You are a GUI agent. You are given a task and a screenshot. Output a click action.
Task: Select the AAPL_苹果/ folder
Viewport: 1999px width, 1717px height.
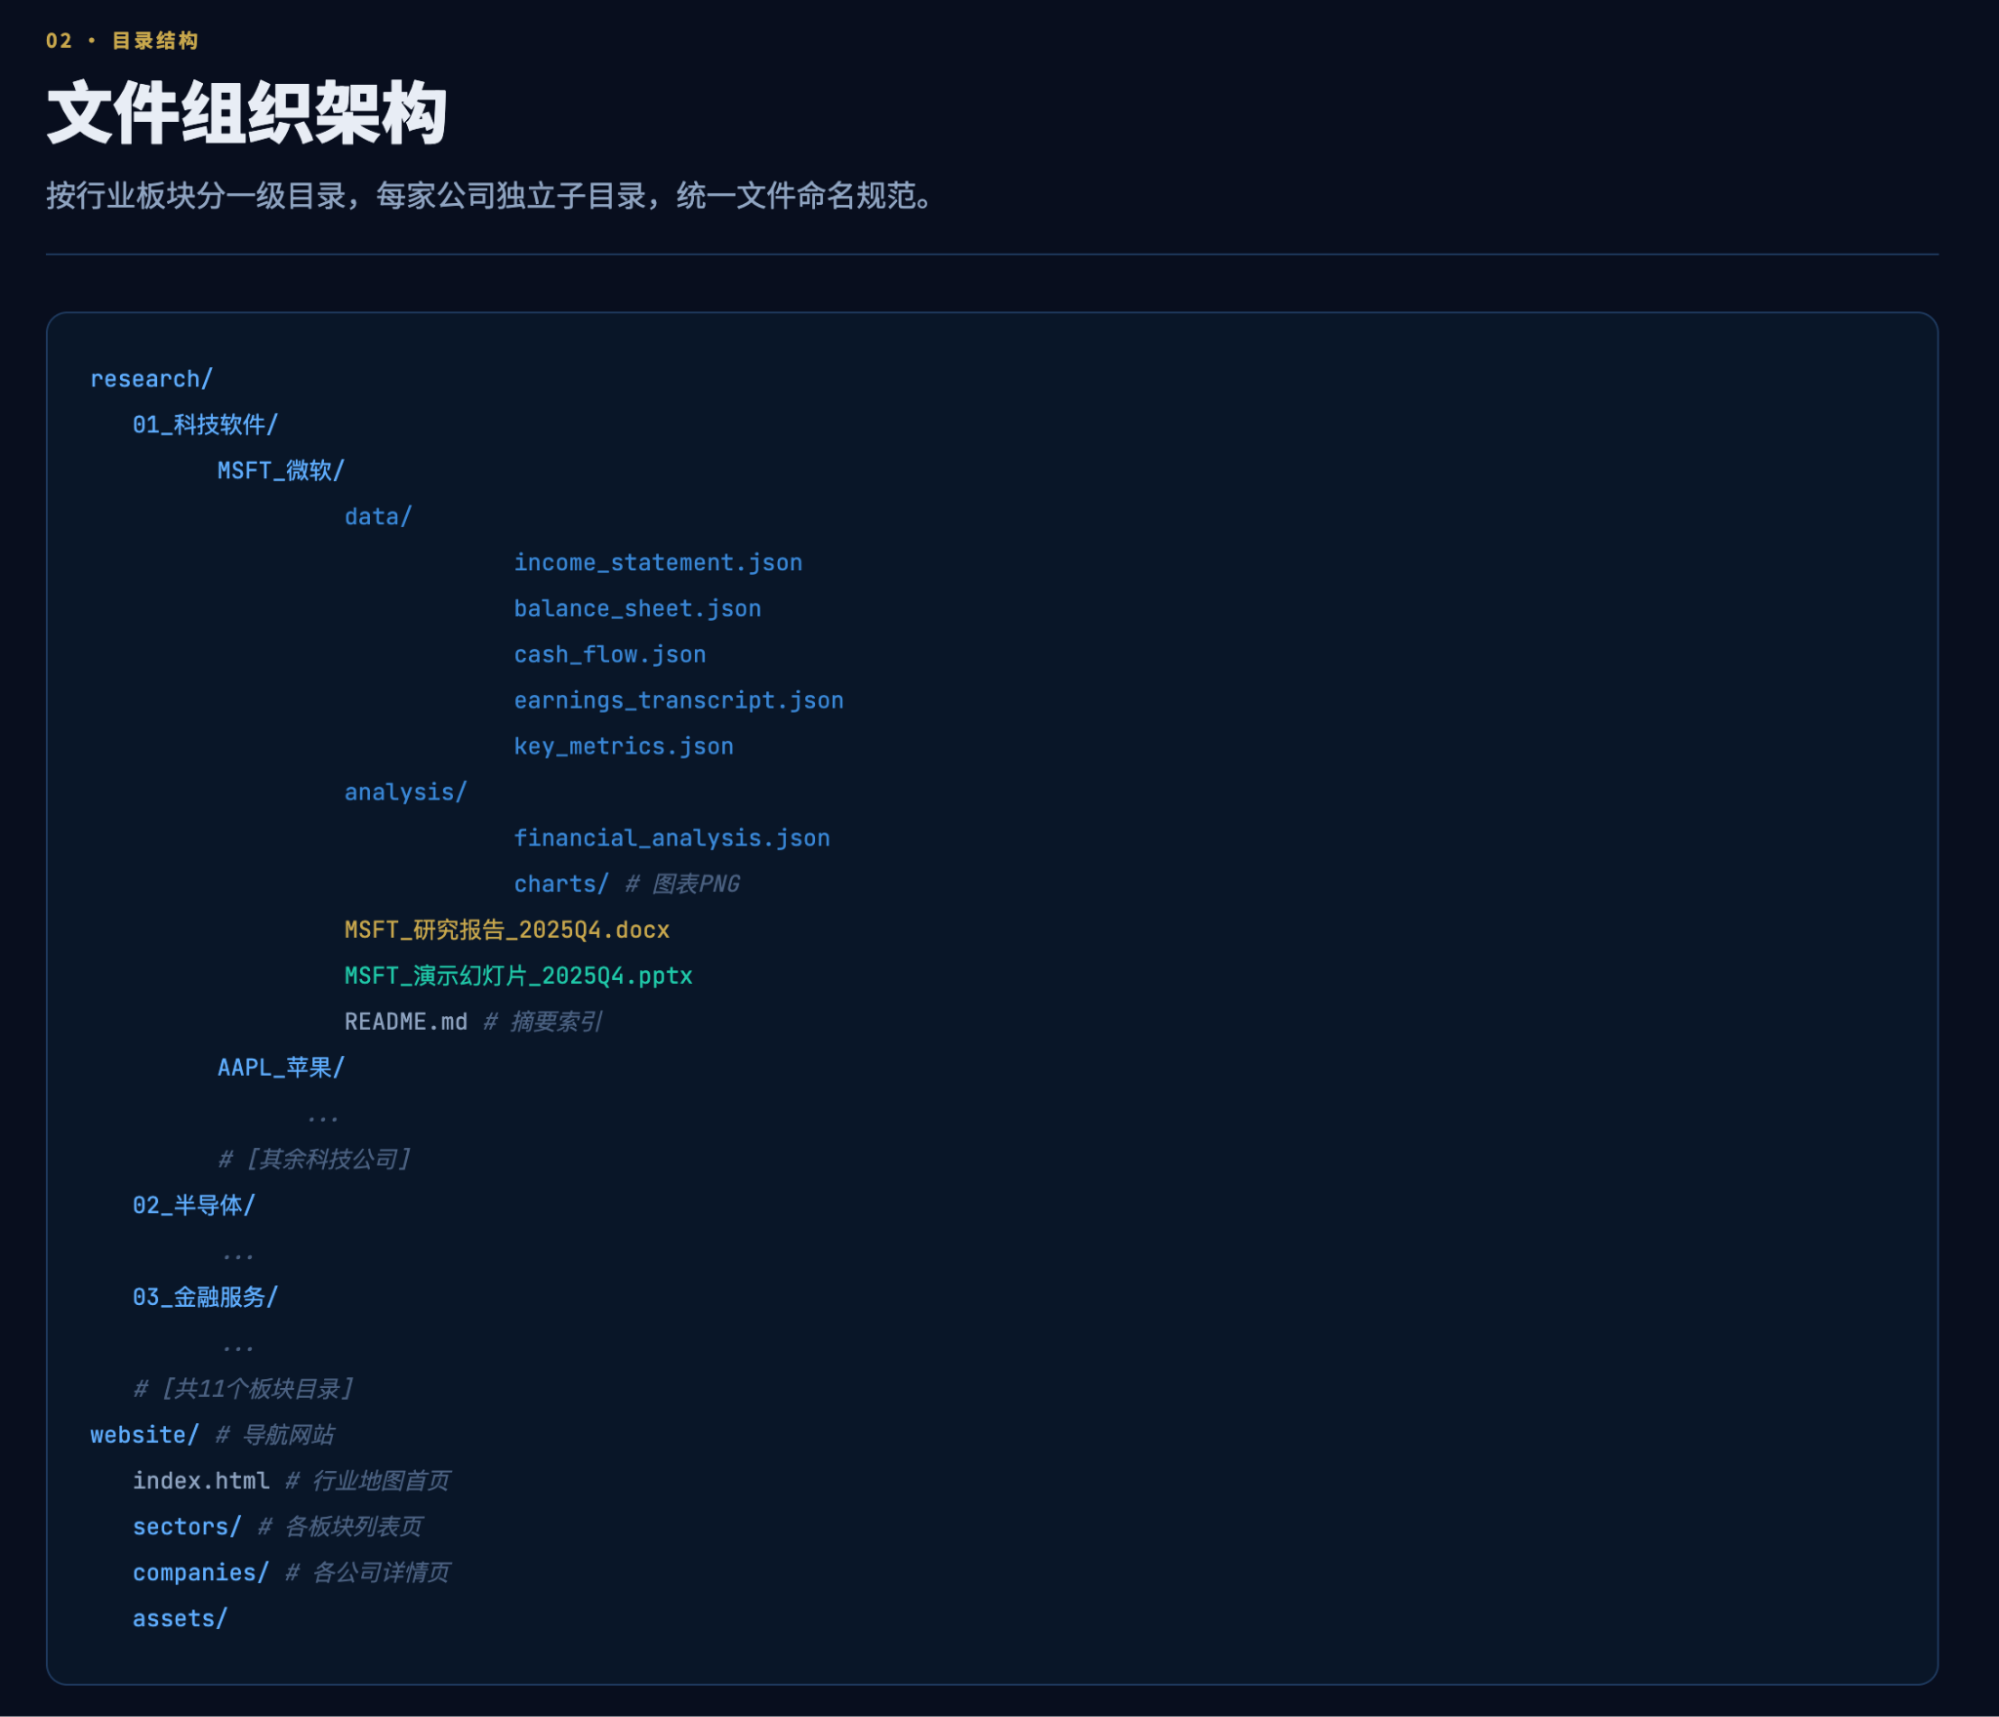[281, 1068]
